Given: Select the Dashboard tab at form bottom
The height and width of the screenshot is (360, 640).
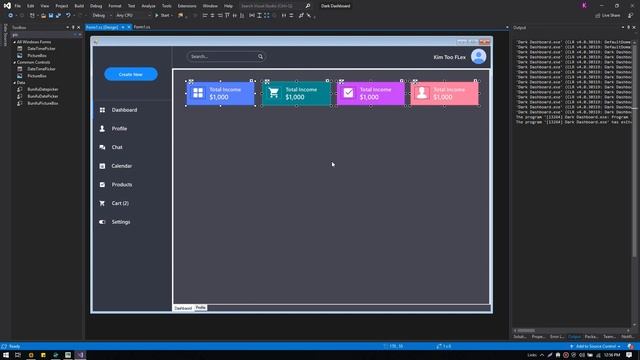Looking at the screenshot, I should click(x=183, y=308).
